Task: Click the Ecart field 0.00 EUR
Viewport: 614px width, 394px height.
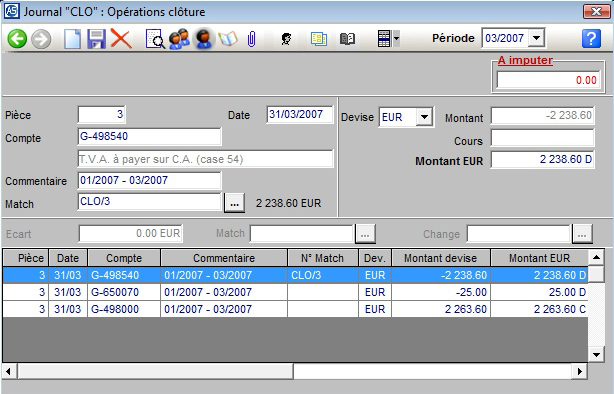Action: pos(130,233)
